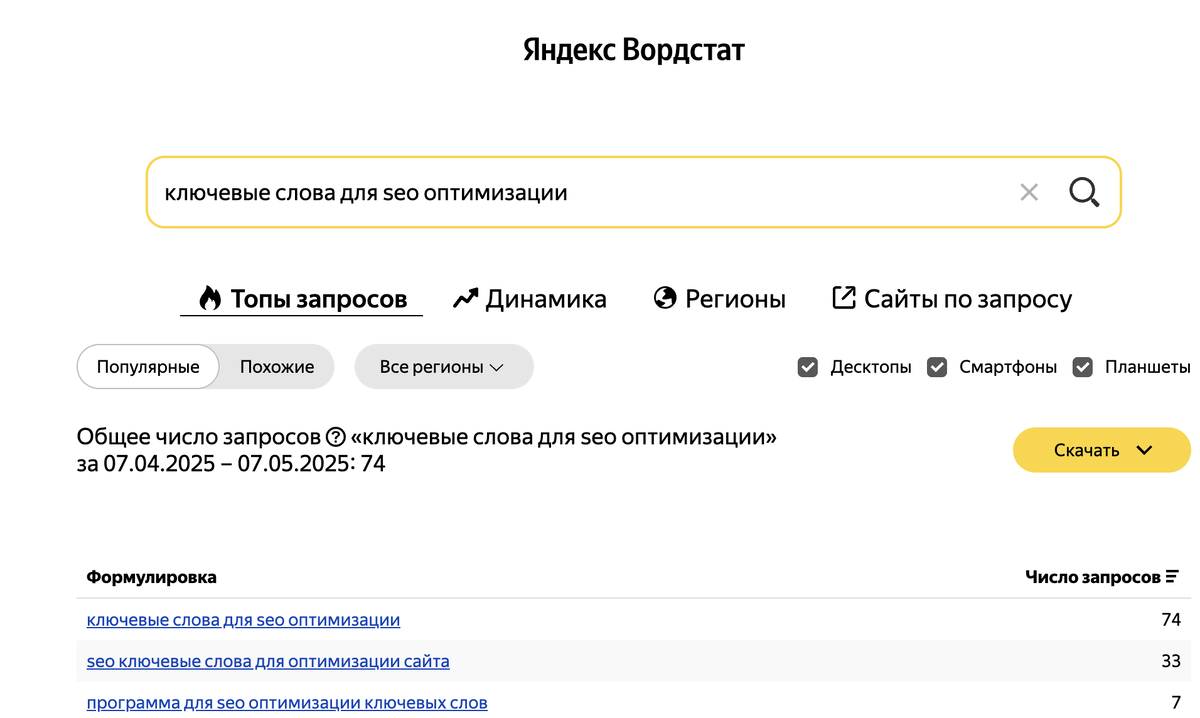Screen dimensions: 1200x718
Task: Click the request count value 74 in table
Action: point(1171,620)
